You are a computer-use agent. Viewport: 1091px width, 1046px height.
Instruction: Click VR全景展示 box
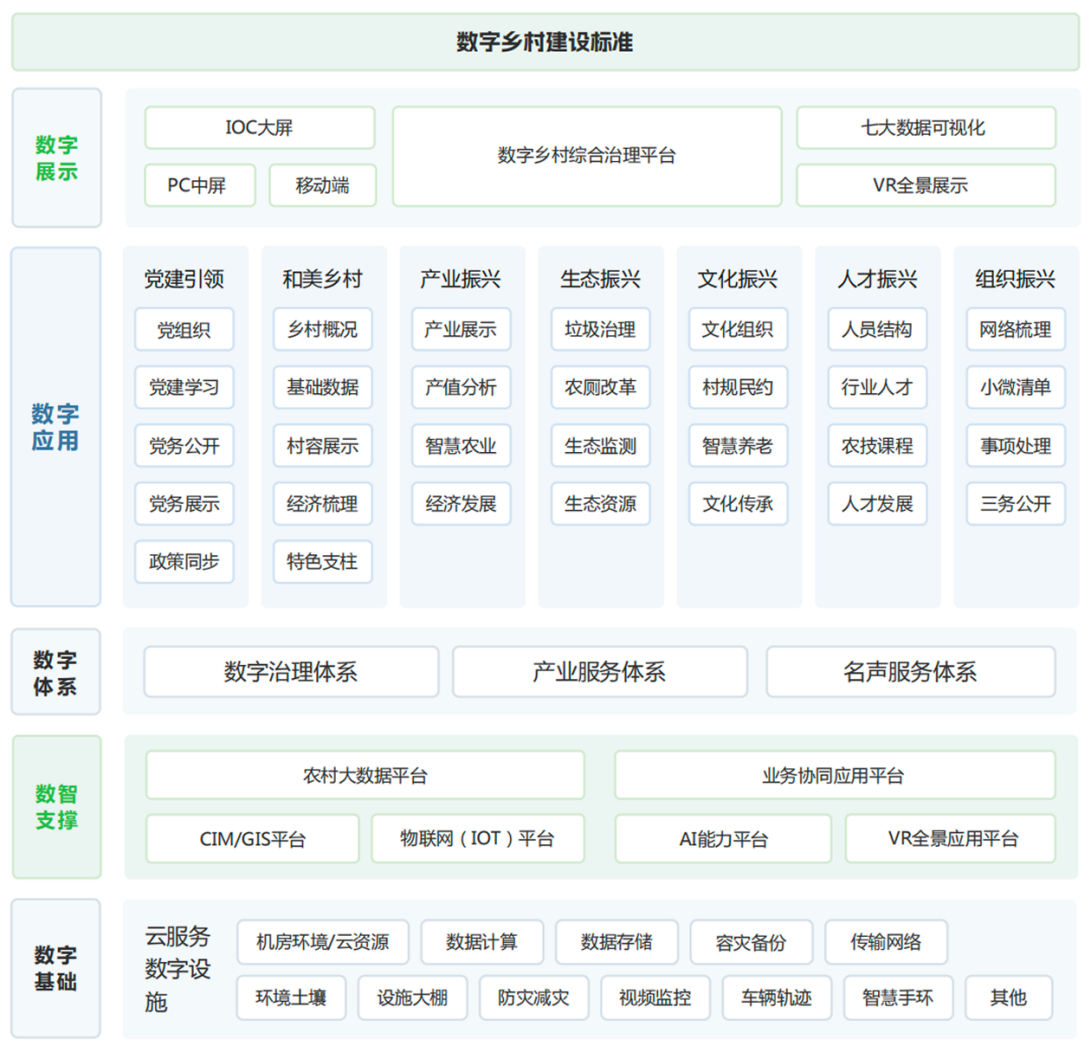[x=925, y=186]
